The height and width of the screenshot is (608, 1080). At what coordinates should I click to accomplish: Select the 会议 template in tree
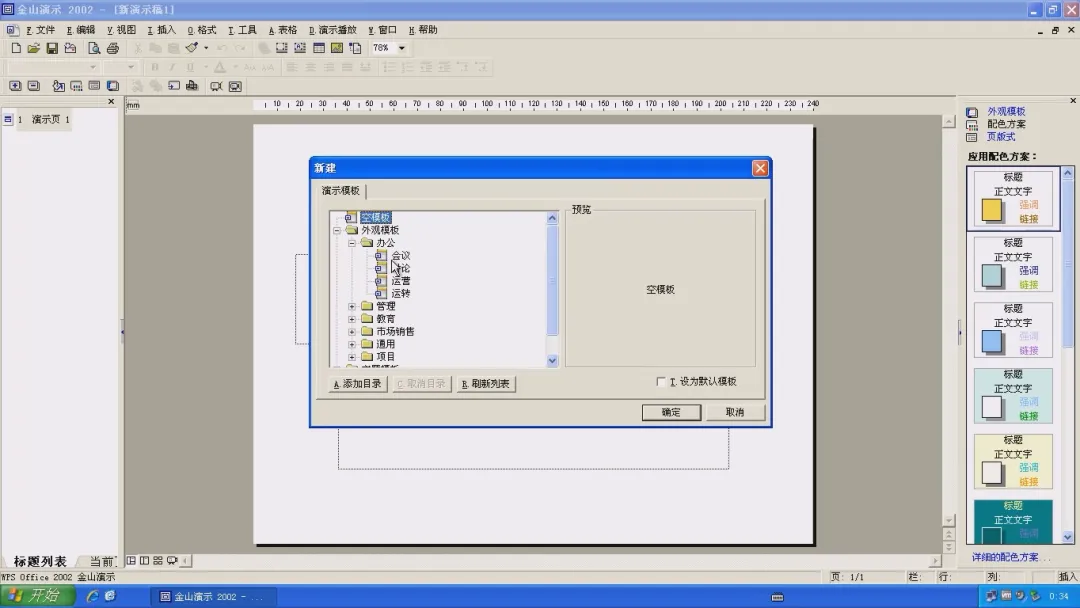coord(401,256)
